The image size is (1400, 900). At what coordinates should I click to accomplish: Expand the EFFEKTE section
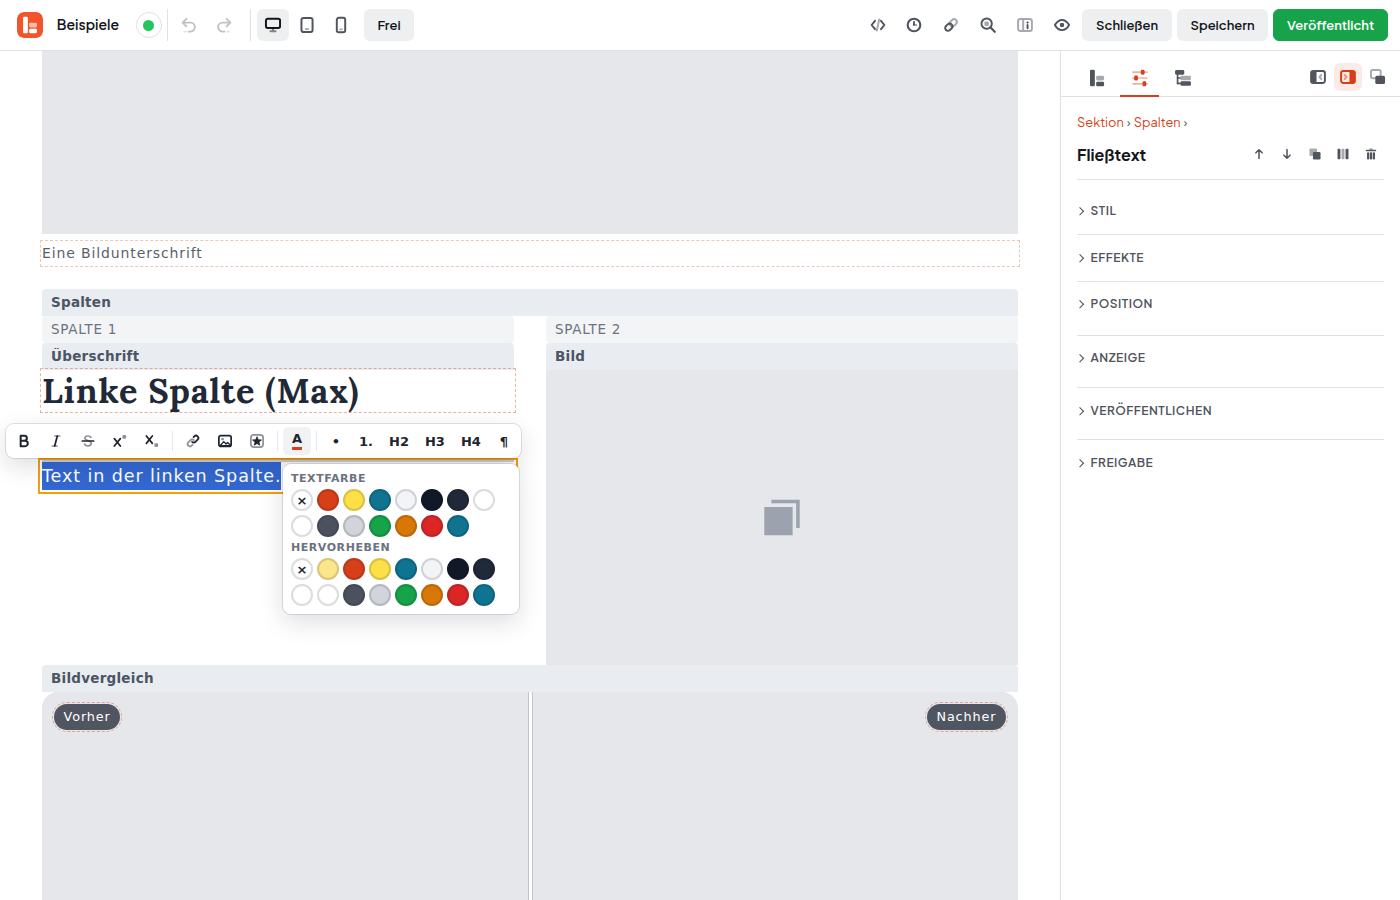1230,258
